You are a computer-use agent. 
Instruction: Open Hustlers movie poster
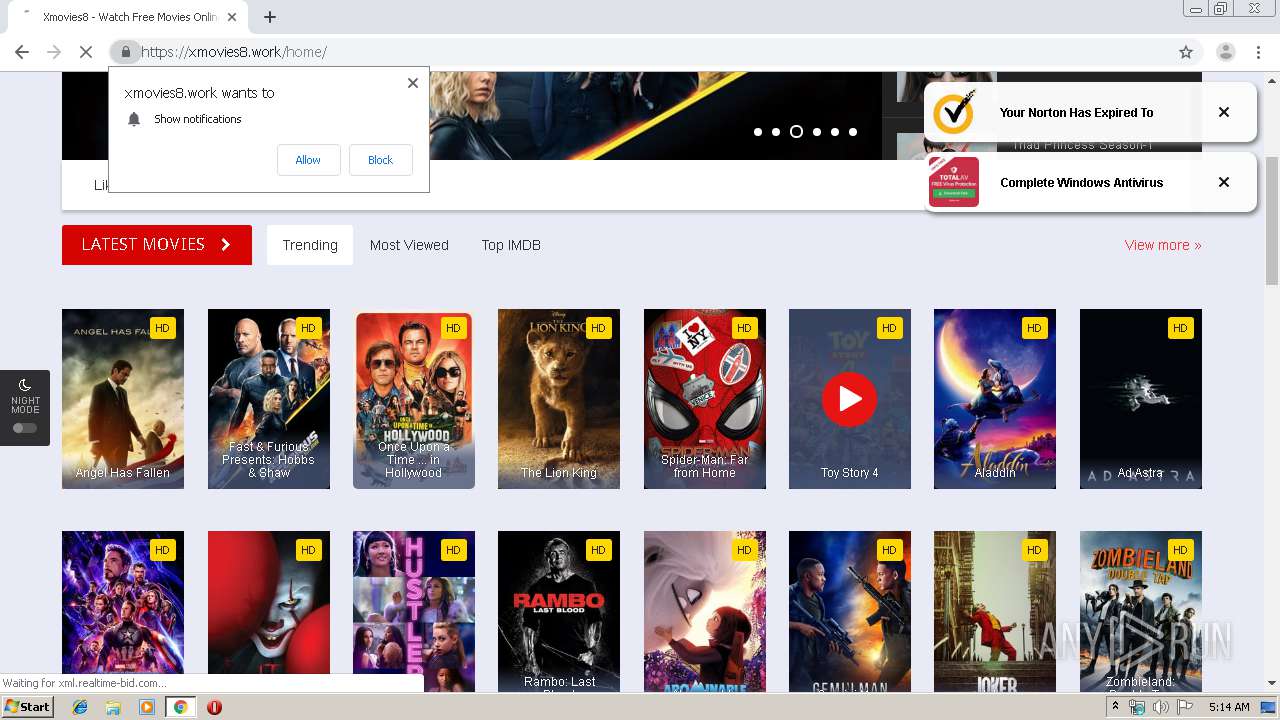414,611
